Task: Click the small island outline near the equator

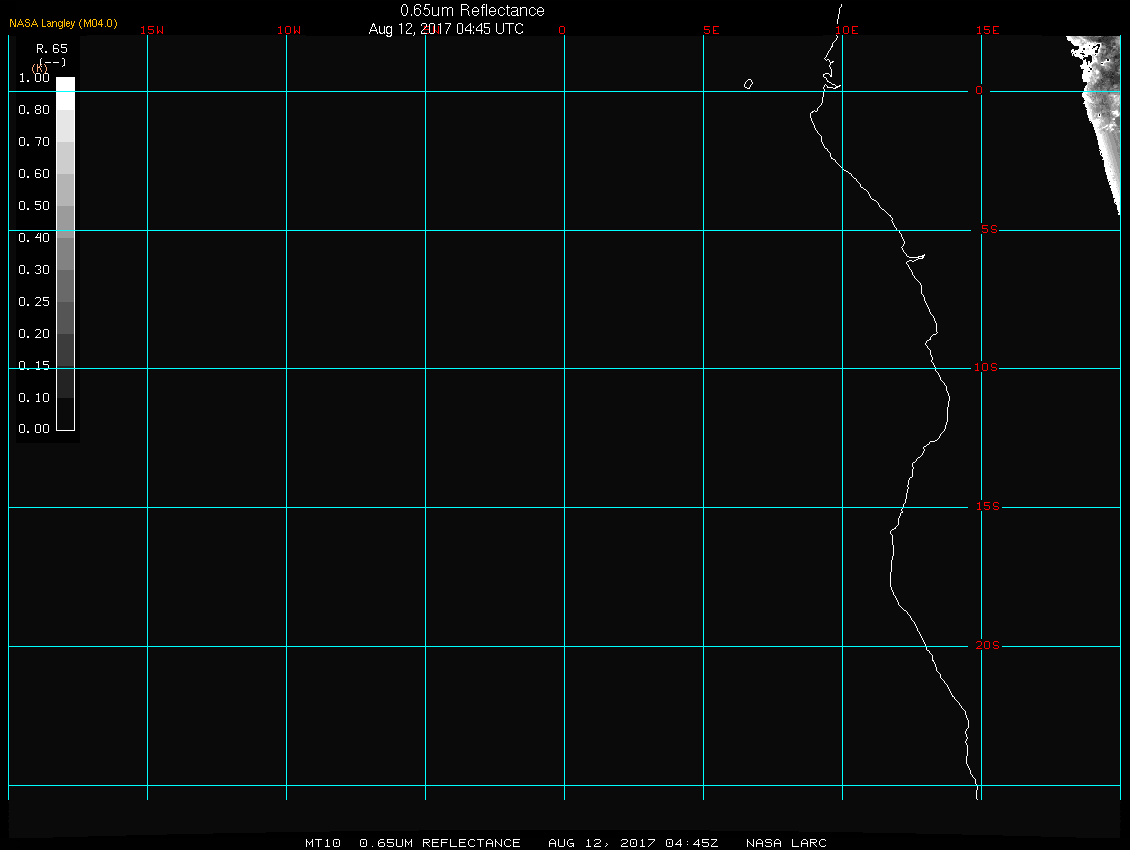Action: (x=748, y=84)
